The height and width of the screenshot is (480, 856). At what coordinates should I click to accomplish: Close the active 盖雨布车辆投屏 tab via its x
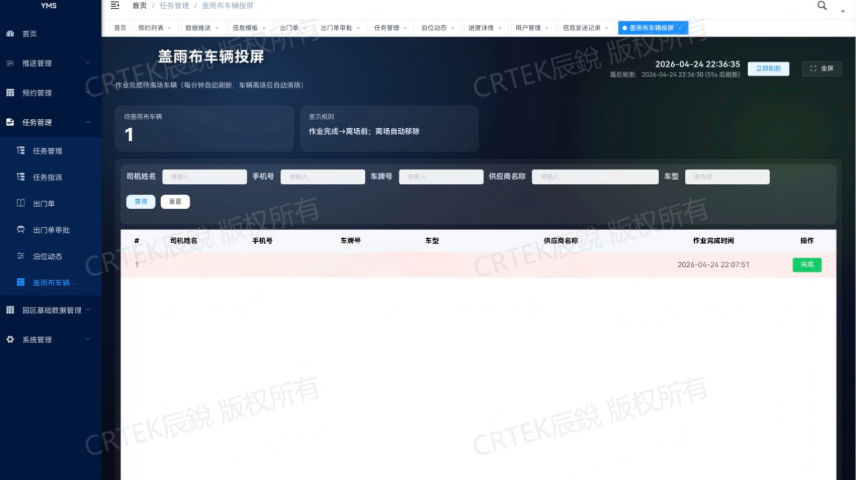pos(680,28)
